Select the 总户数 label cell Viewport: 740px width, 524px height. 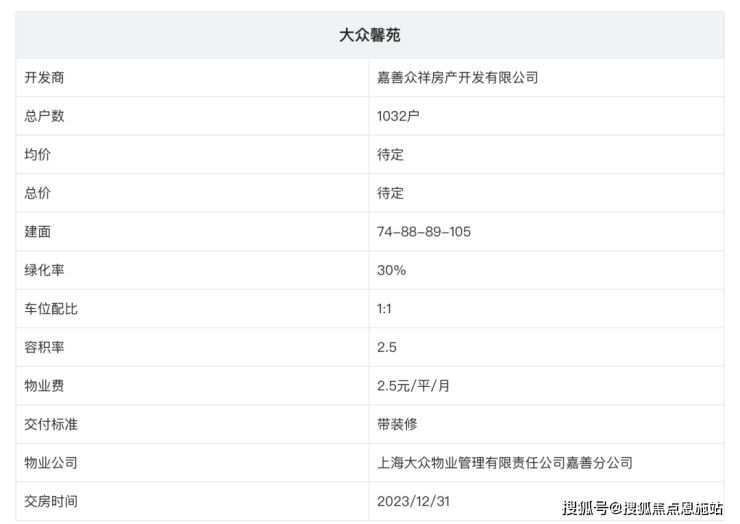tap(192, 116)
